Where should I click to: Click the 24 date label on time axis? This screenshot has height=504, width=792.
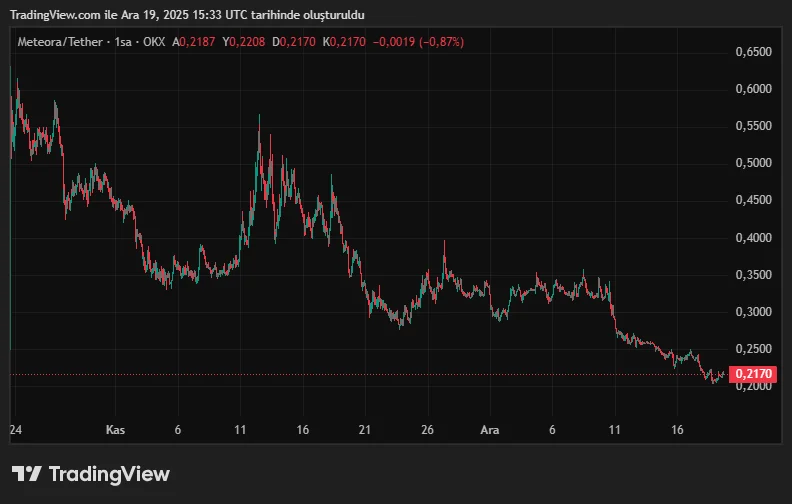click(x=15, y=429)
